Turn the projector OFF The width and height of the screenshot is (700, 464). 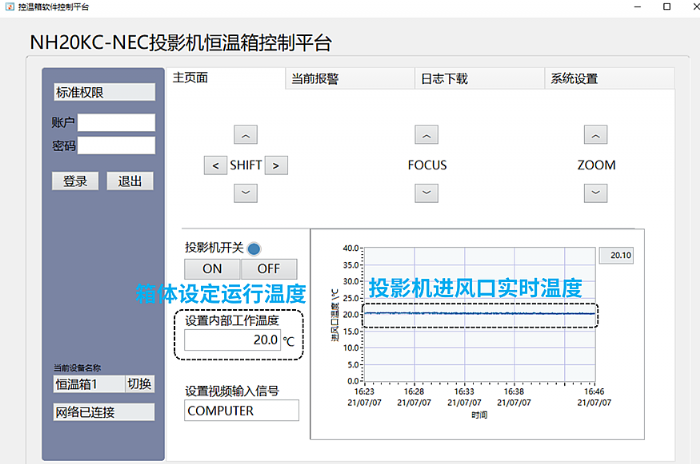[x=268, y=269]
